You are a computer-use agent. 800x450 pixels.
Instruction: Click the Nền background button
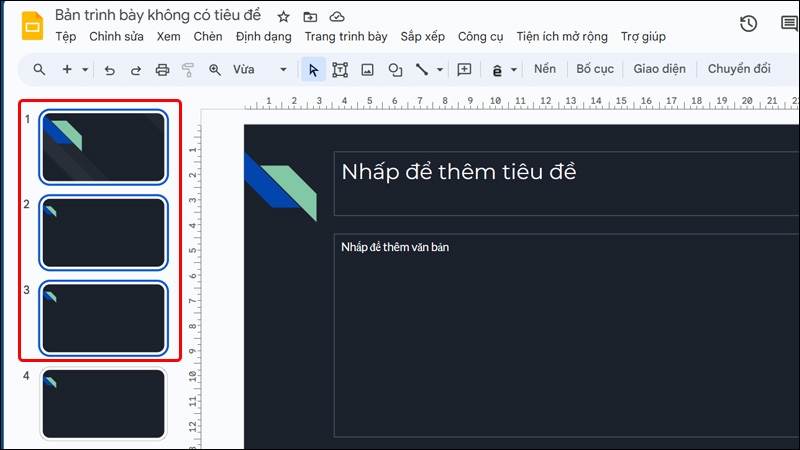tap(544, 69)
